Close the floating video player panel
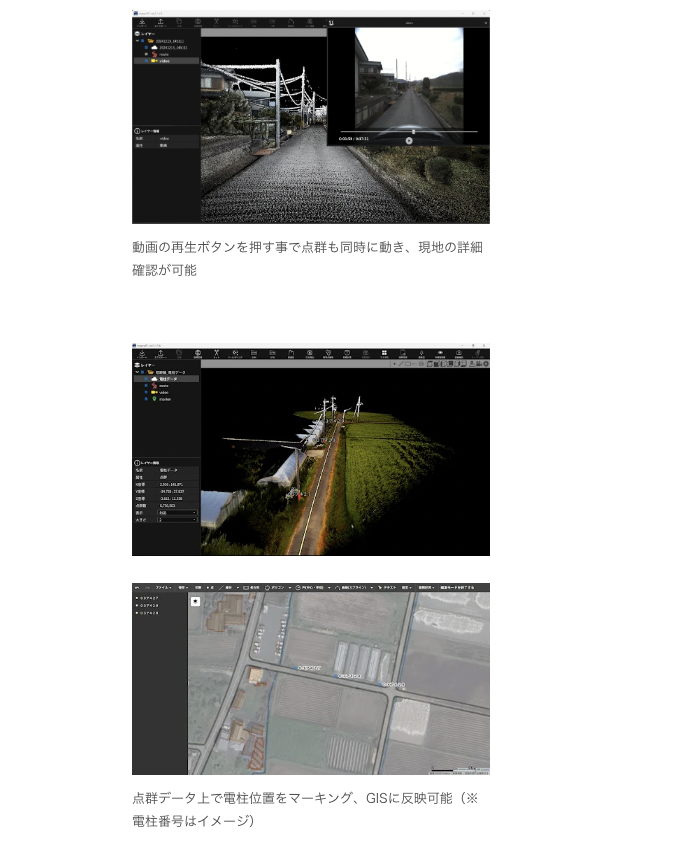 click(486, 23)
